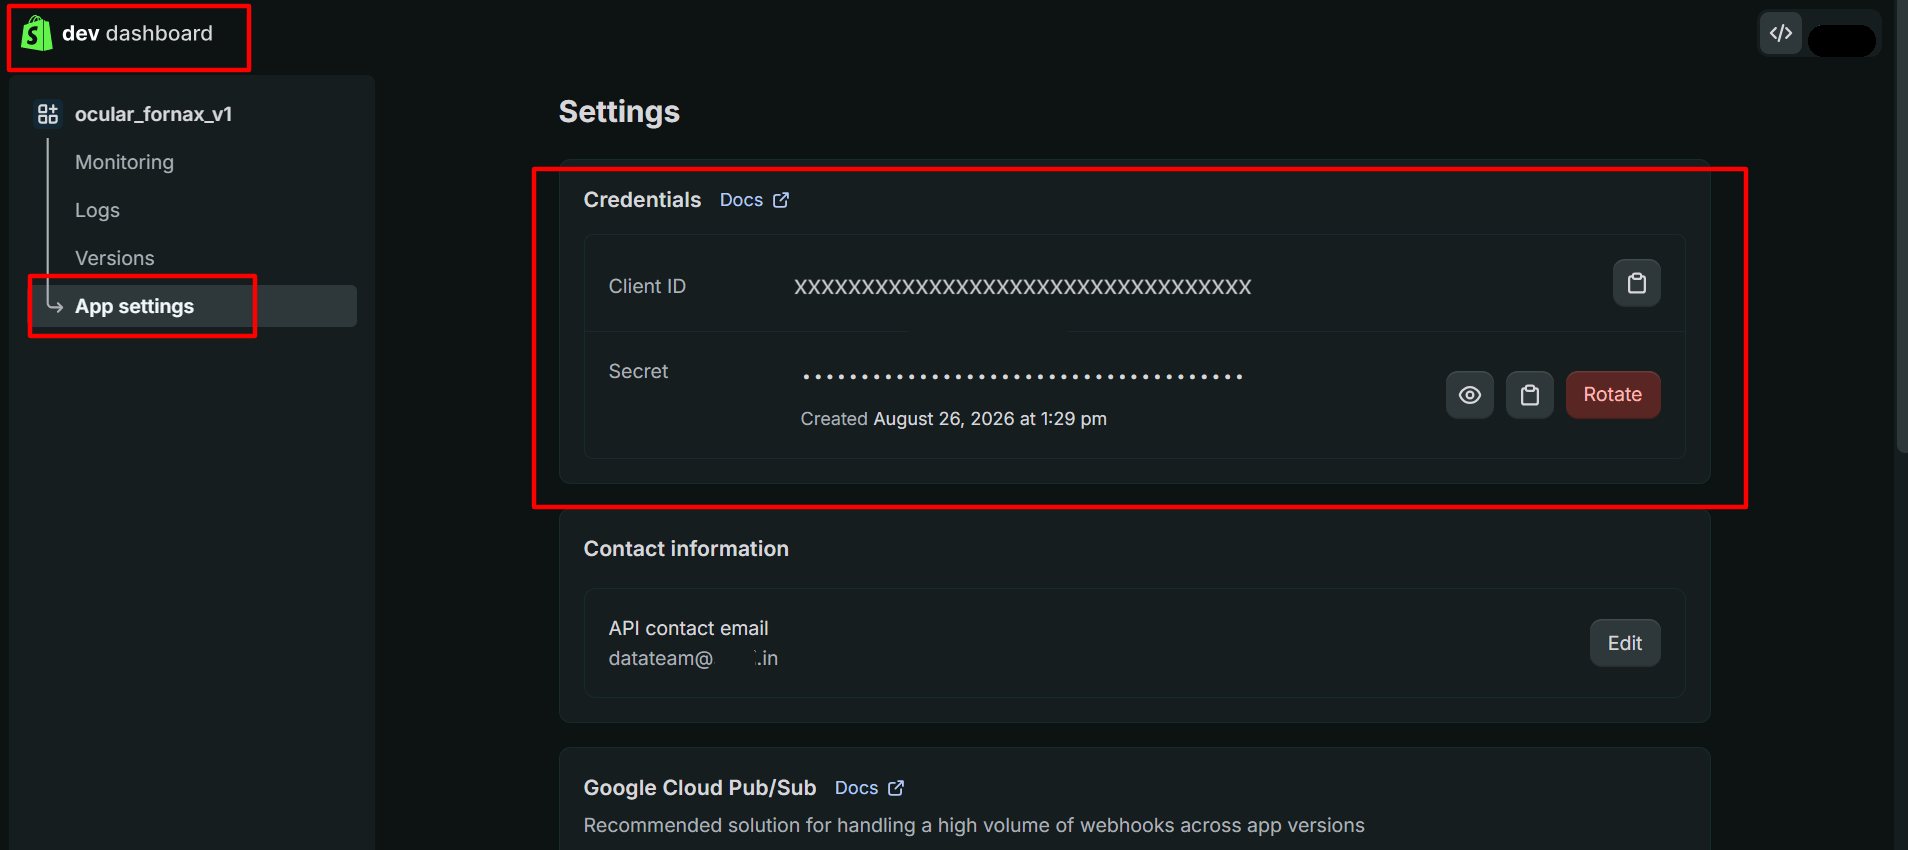Click the Shopify bag logo icon
Screen dimensions: 1908x850
point(37,33)
